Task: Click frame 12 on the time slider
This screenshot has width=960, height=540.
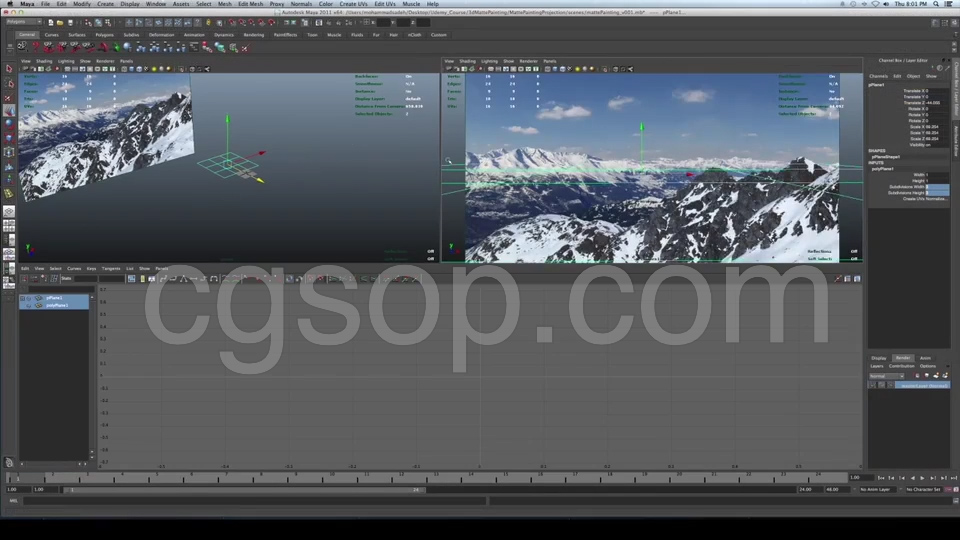Action: (x=401, y=477)
